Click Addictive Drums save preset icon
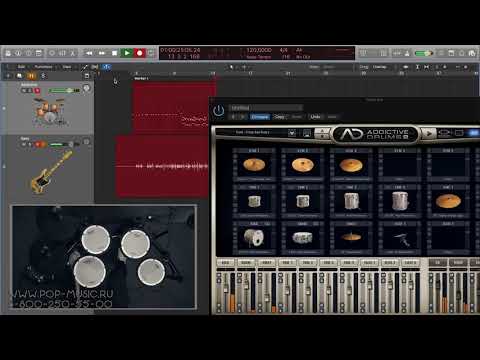This screenshot has height=360, width=480. (x=307, y=133)
